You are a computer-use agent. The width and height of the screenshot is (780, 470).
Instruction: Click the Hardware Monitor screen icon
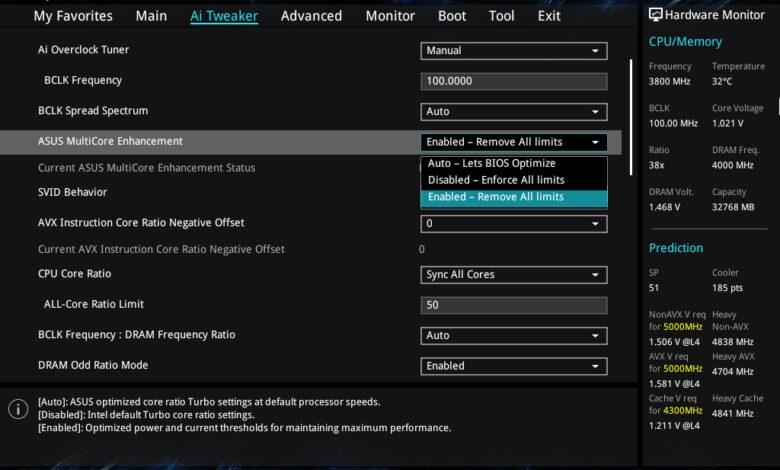pyautogui.click(x=656, y=15)
